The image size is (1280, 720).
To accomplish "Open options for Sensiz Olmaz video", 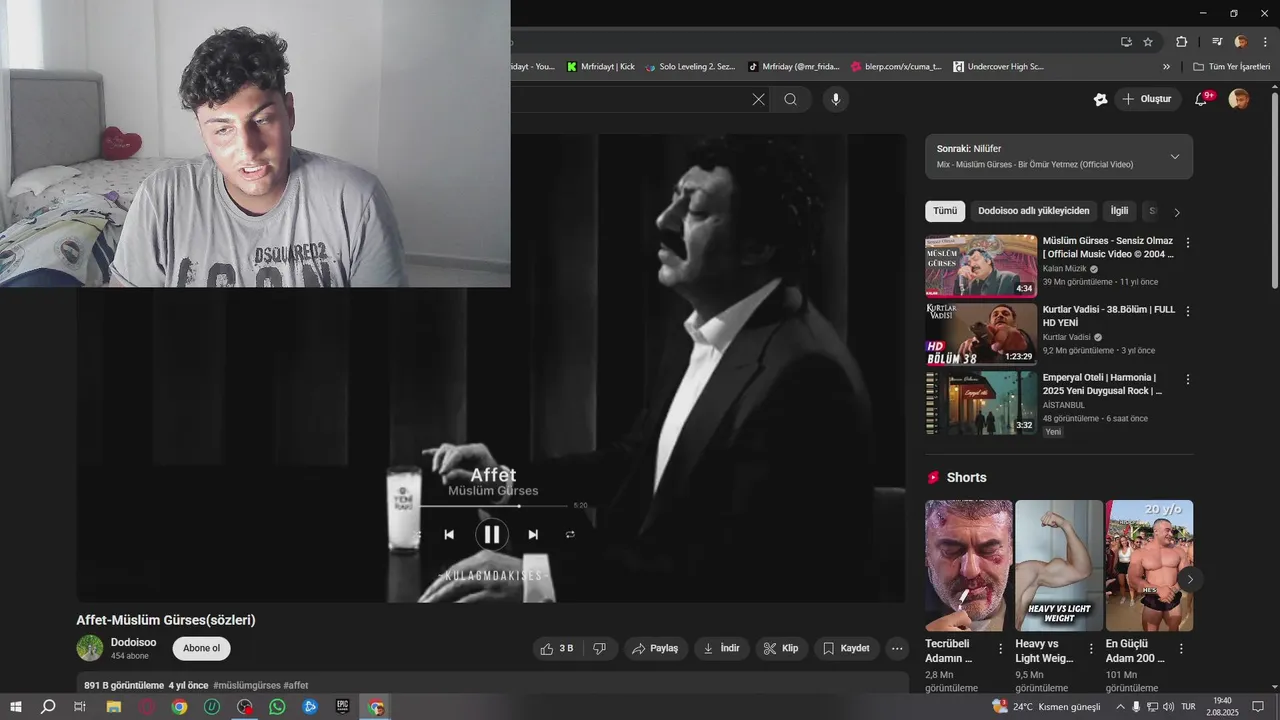I will pyautogui.click(x=1188, y=243).
